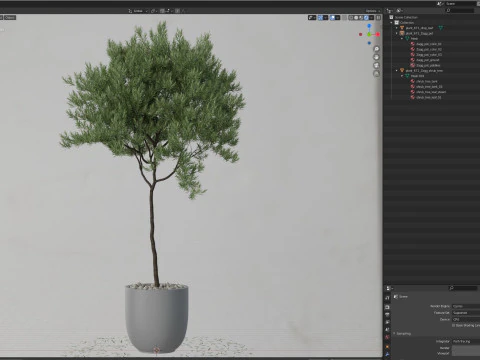Switch perspective/orthographic with the grid button

pos(377,73)
